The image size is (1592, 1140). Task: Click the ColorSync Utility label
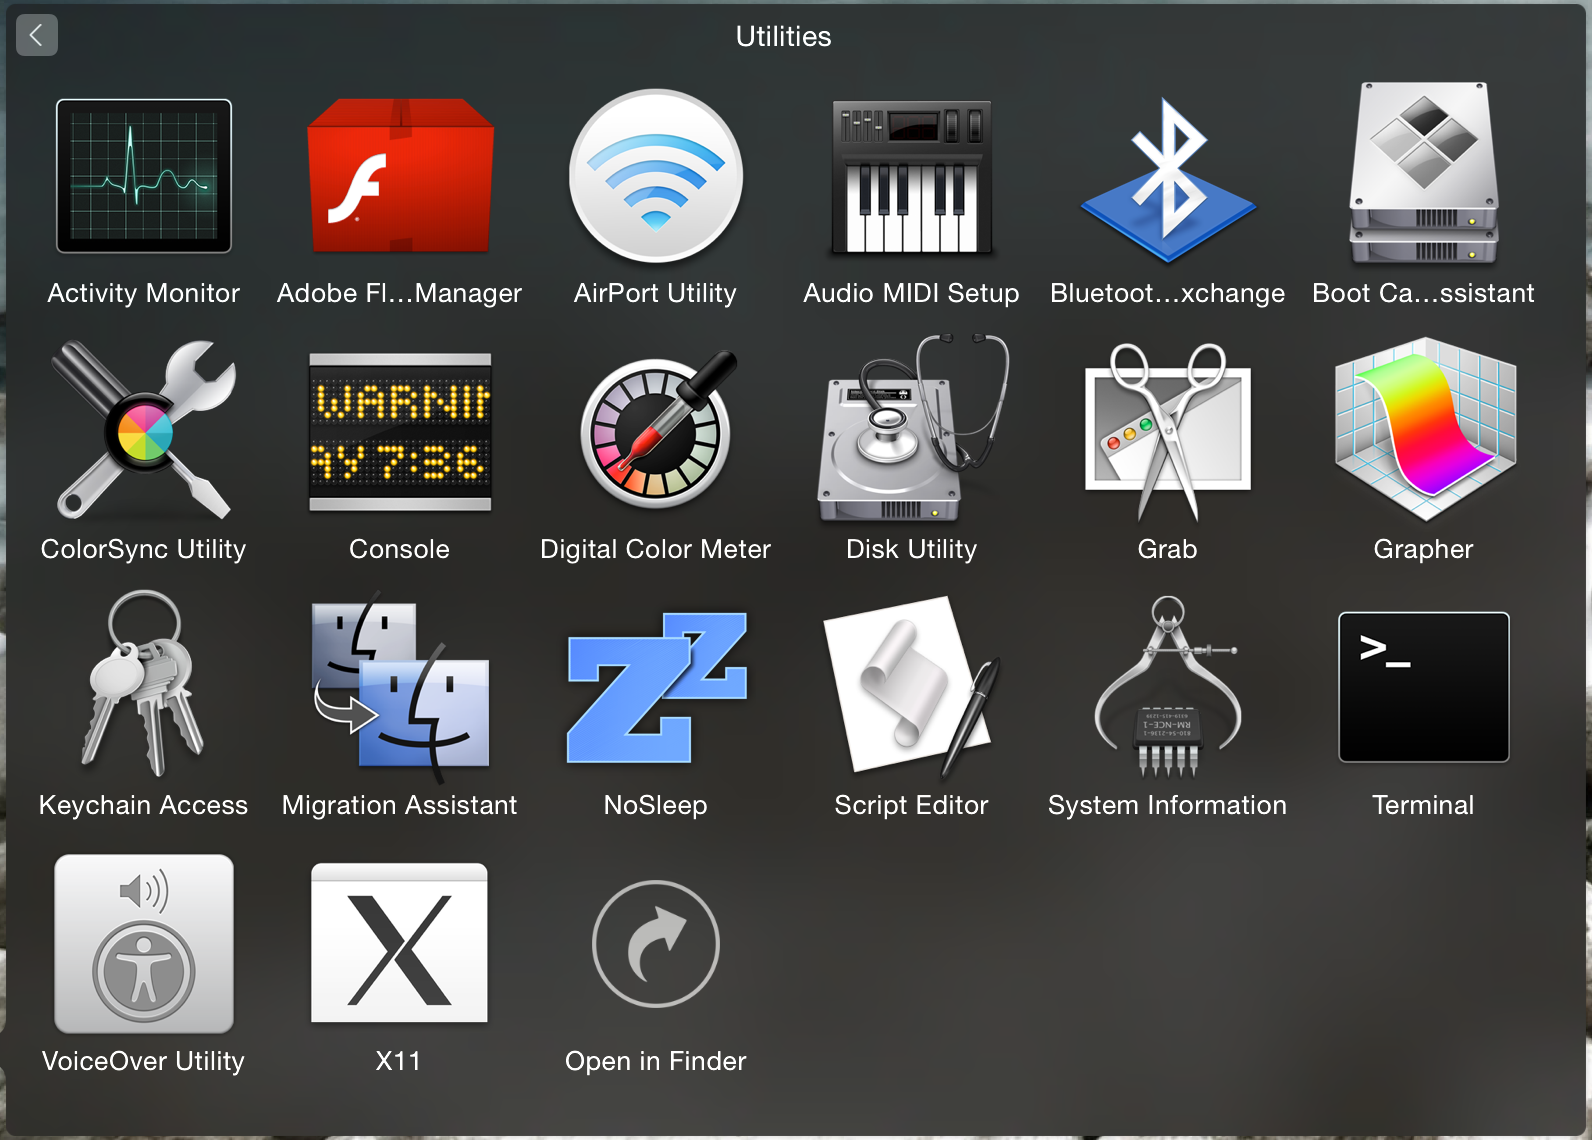144,549
